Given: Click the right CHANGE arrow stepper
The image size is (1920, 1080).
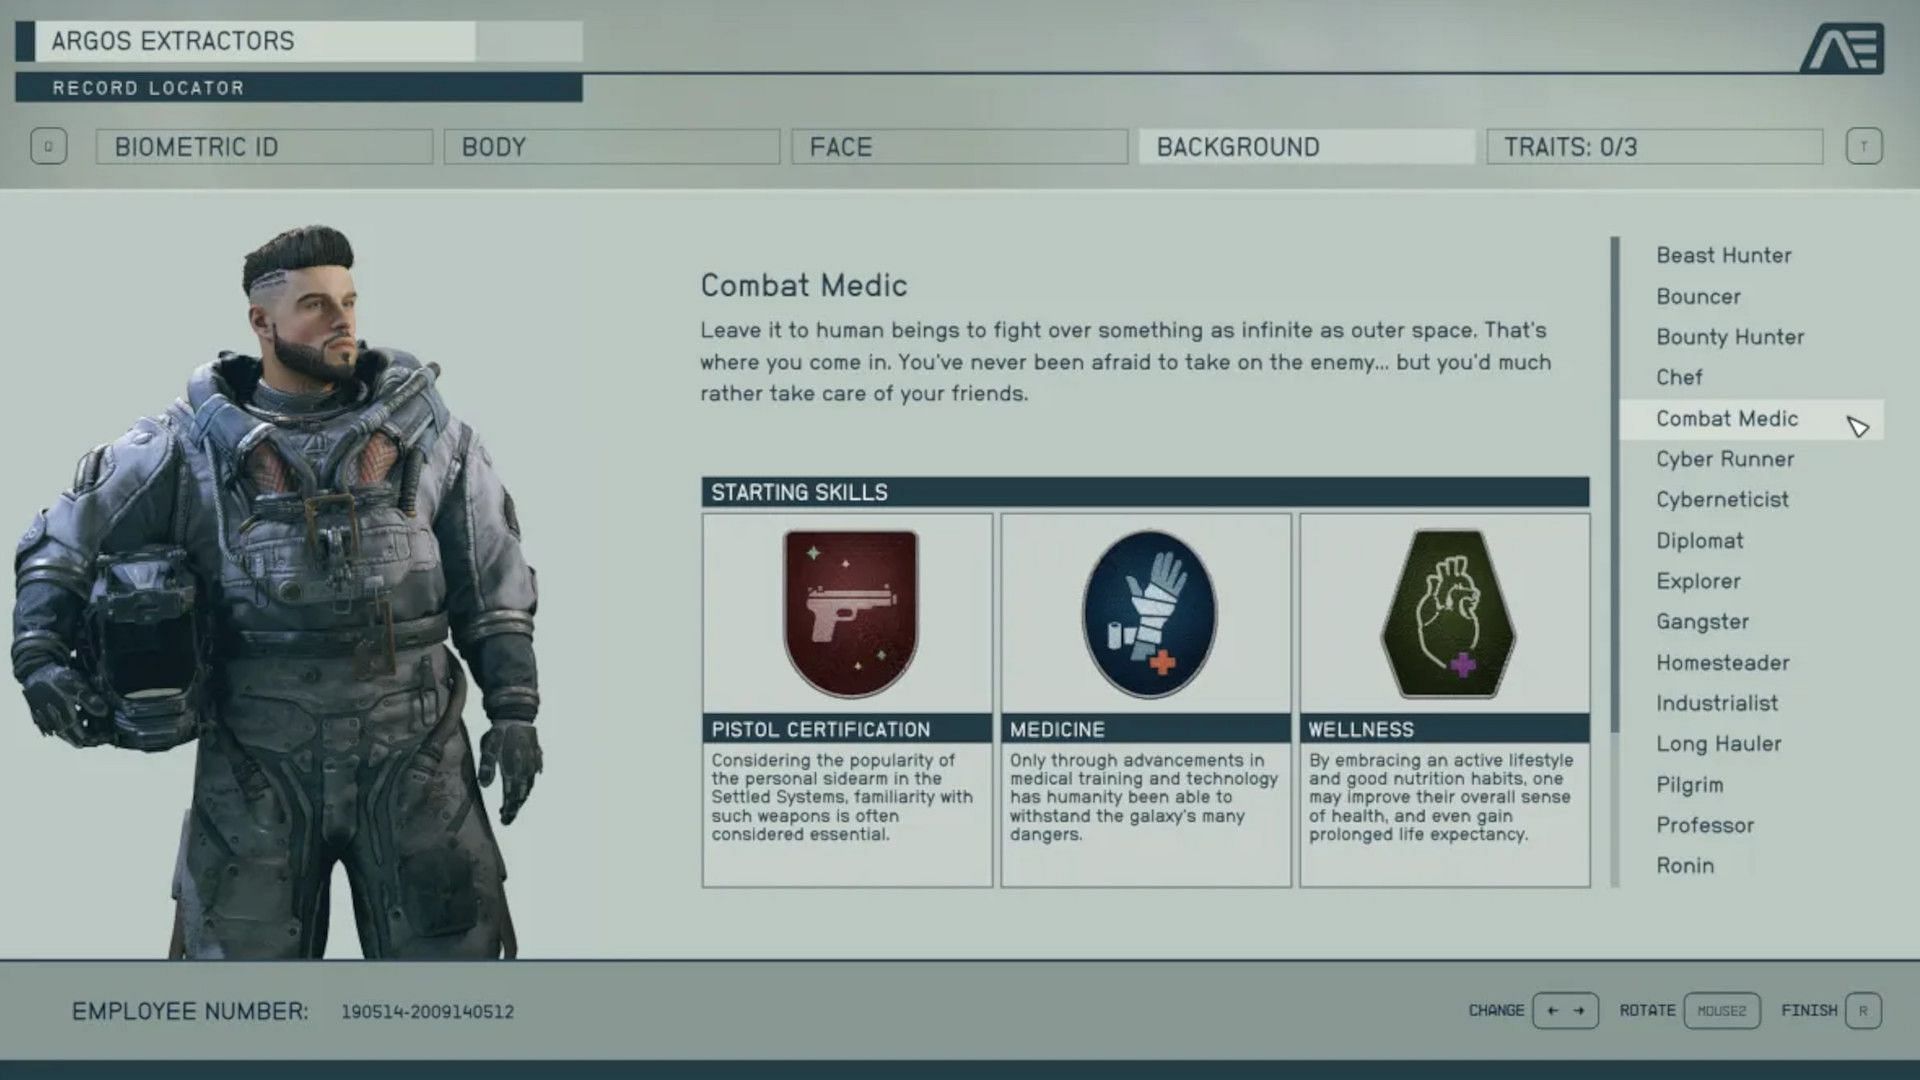Looking at the screenshot, I should point(1578,1010).
